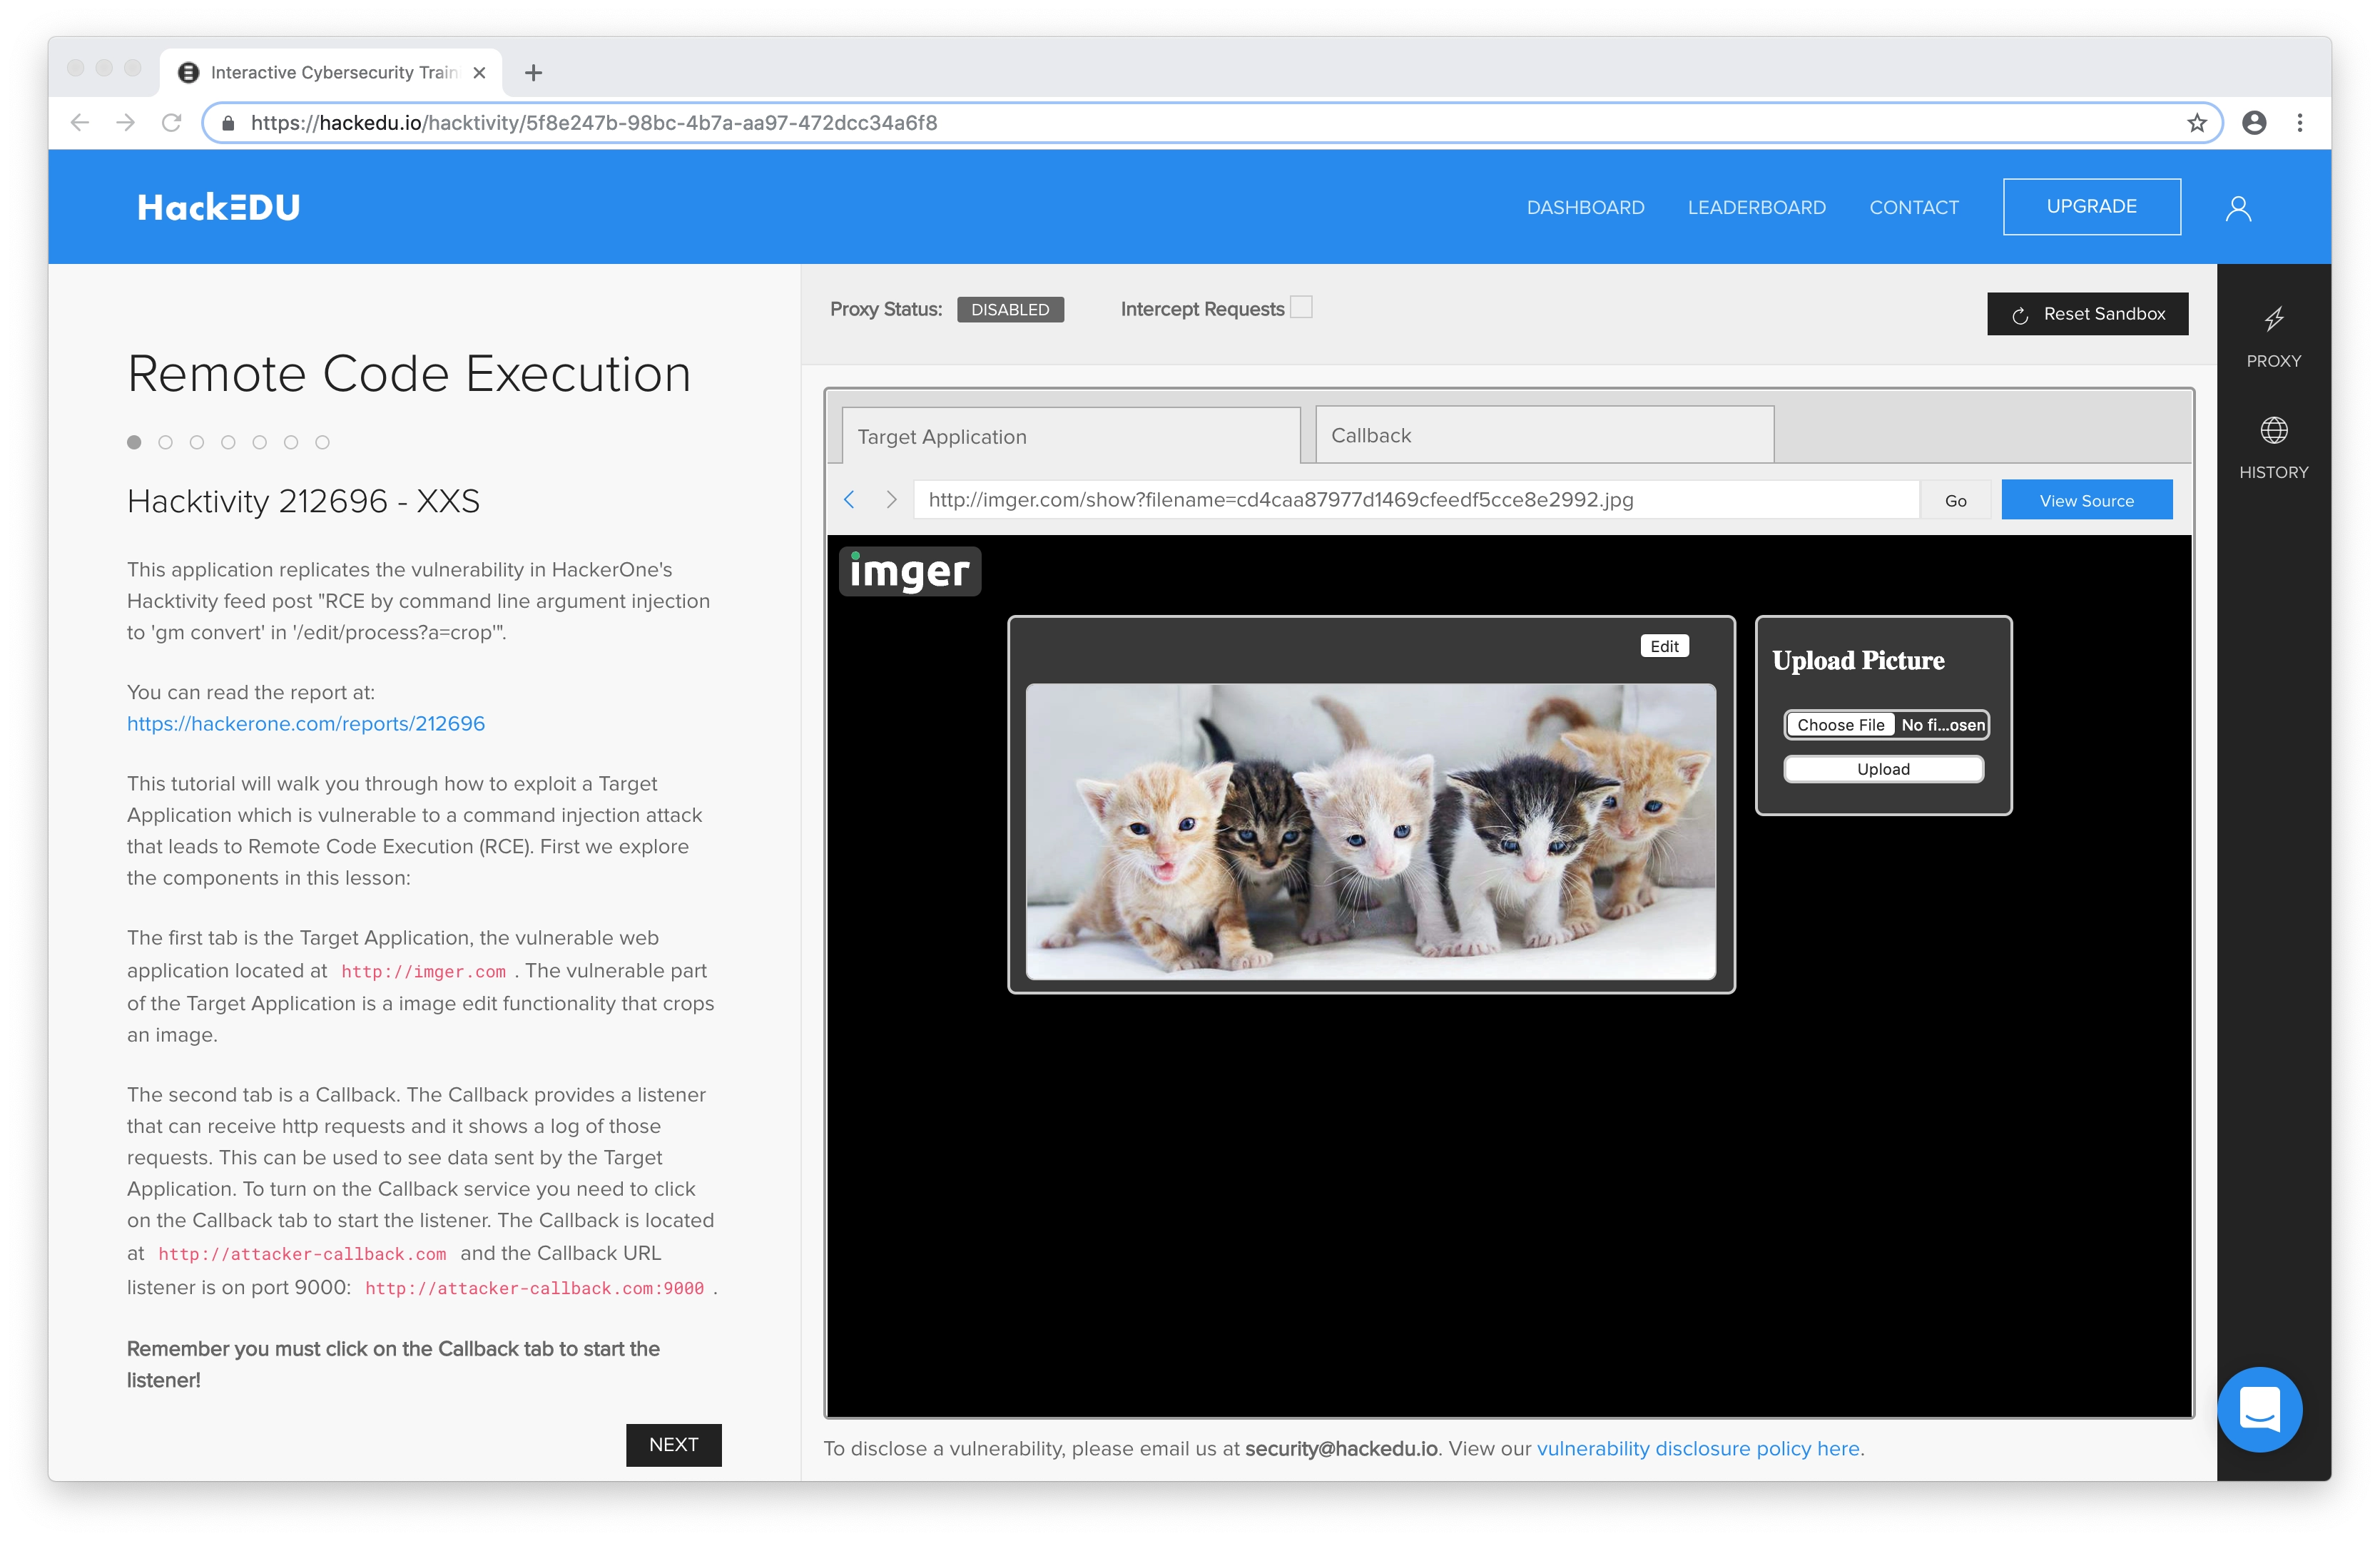2380x1541 pixels.
Task: Open the Leaderboard menu item
Action: click(x=1756, y=208)
